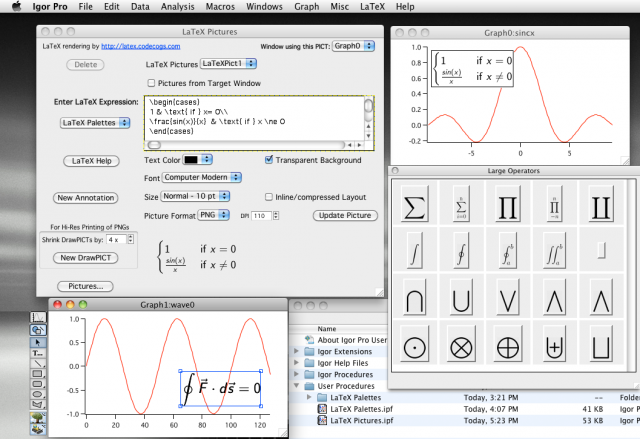
Task: Adjust the DPI stepper arrows
Action: point(276,216)
